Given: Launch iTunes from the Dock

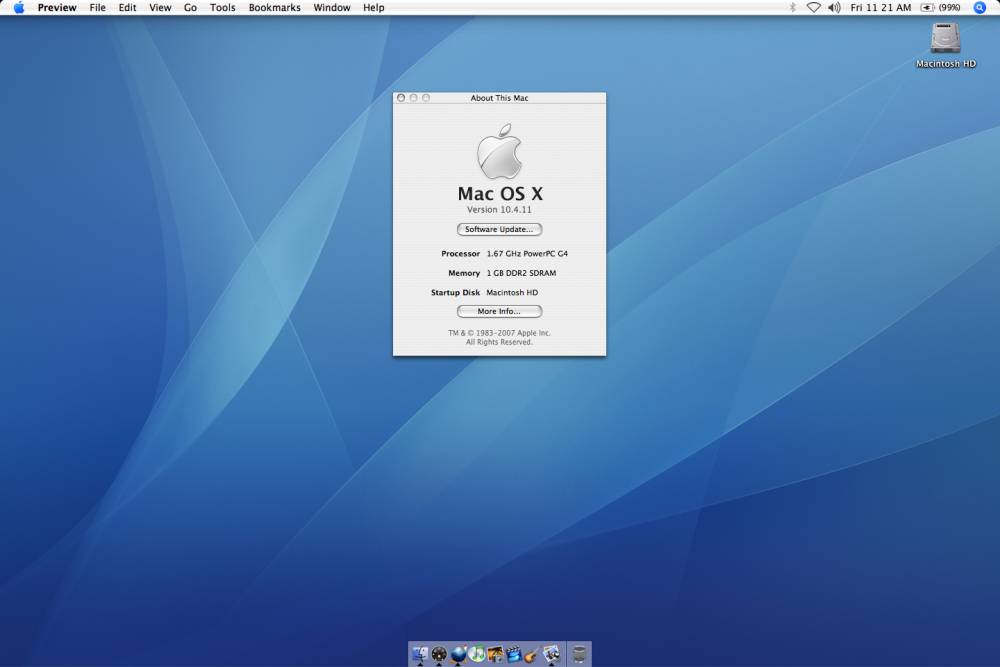Looking at the screenshot, I should point(476,654).
